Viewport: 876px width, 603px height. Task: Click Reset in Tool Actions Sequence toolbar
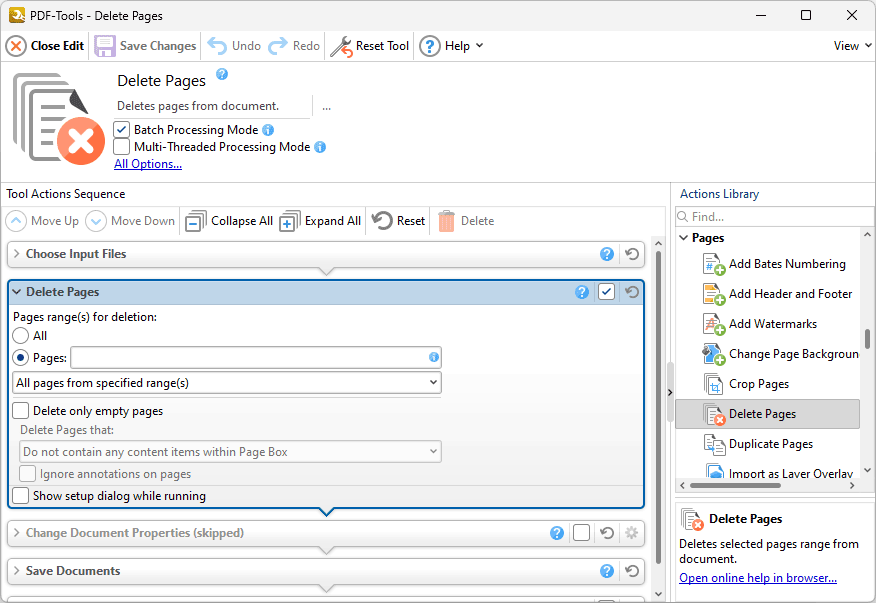(398, 221)
